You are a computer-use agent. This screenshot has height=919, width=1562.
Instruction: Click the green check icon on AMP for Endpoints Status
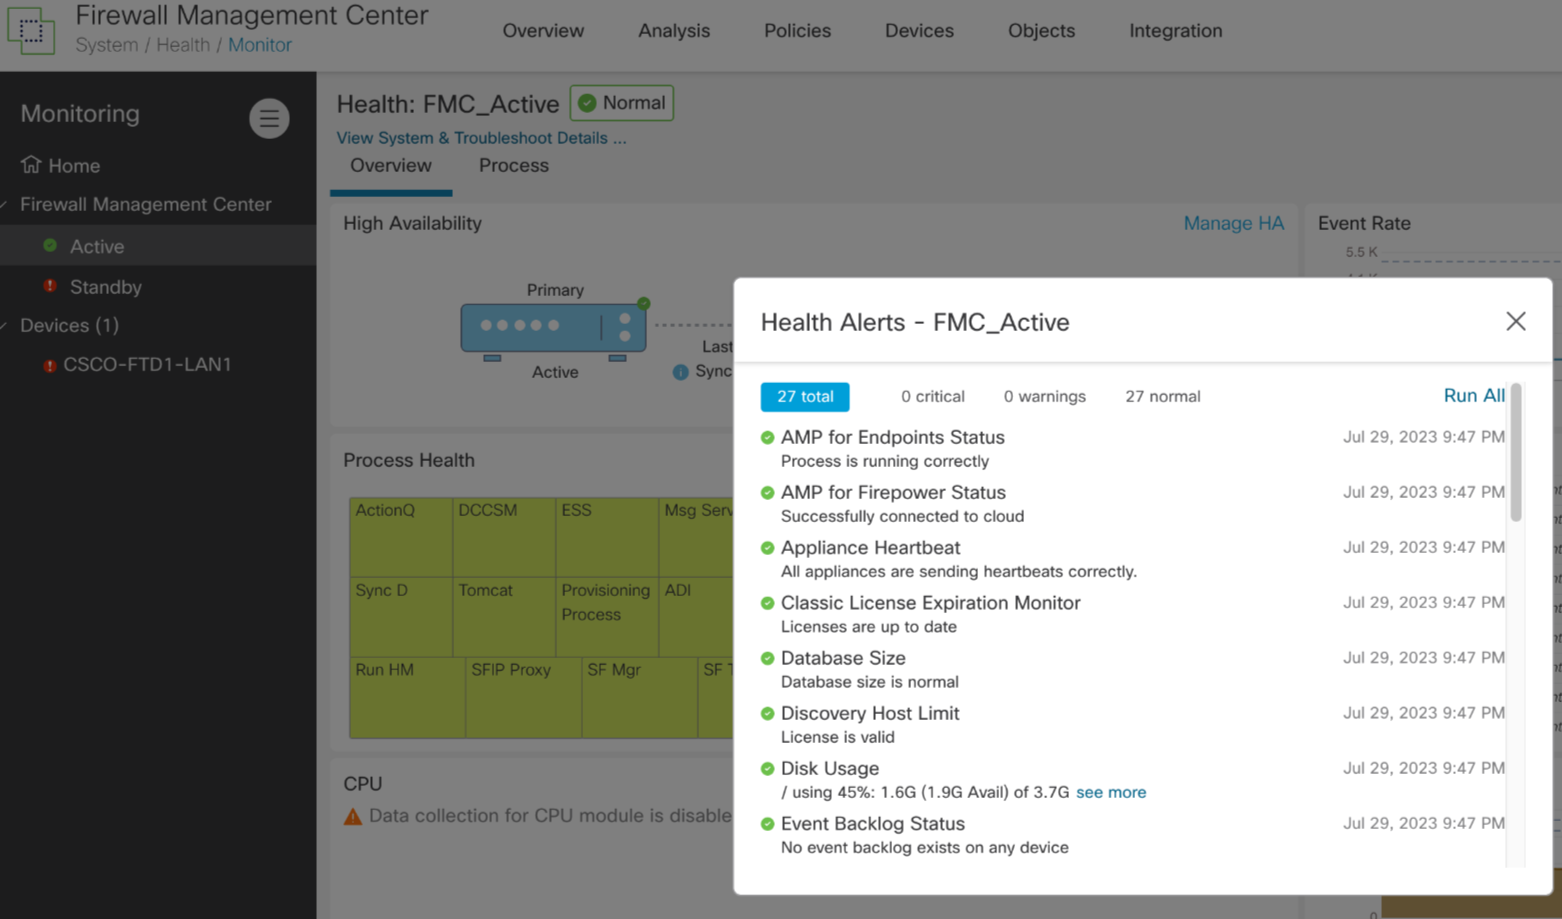(x=767, y=437)
